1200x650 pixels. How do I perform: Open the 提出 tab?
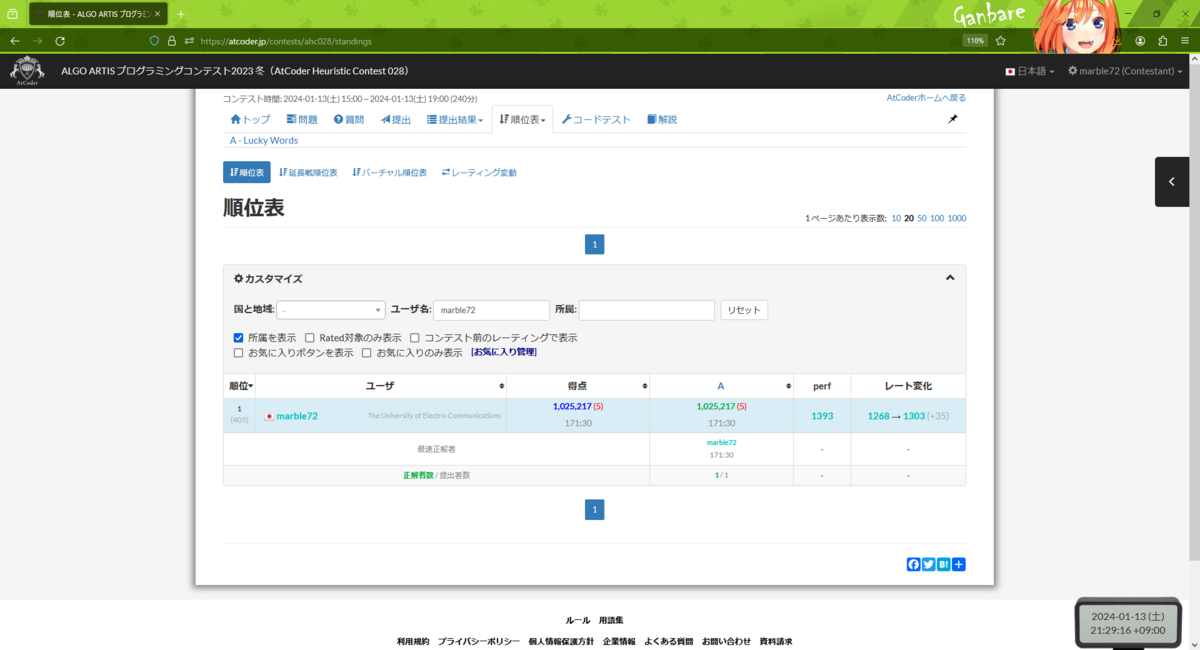click(x=395, y=119)
